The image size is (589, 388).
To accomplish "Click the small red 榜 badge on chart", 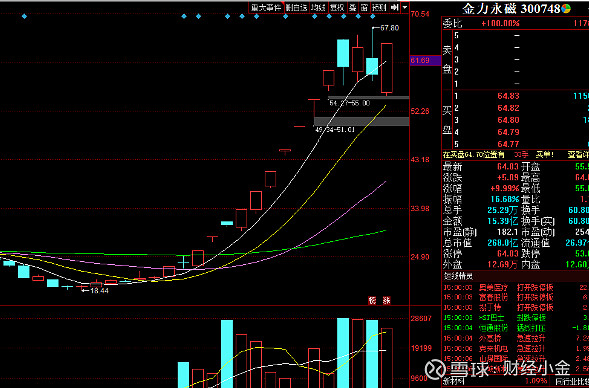I will pos(372,300).
